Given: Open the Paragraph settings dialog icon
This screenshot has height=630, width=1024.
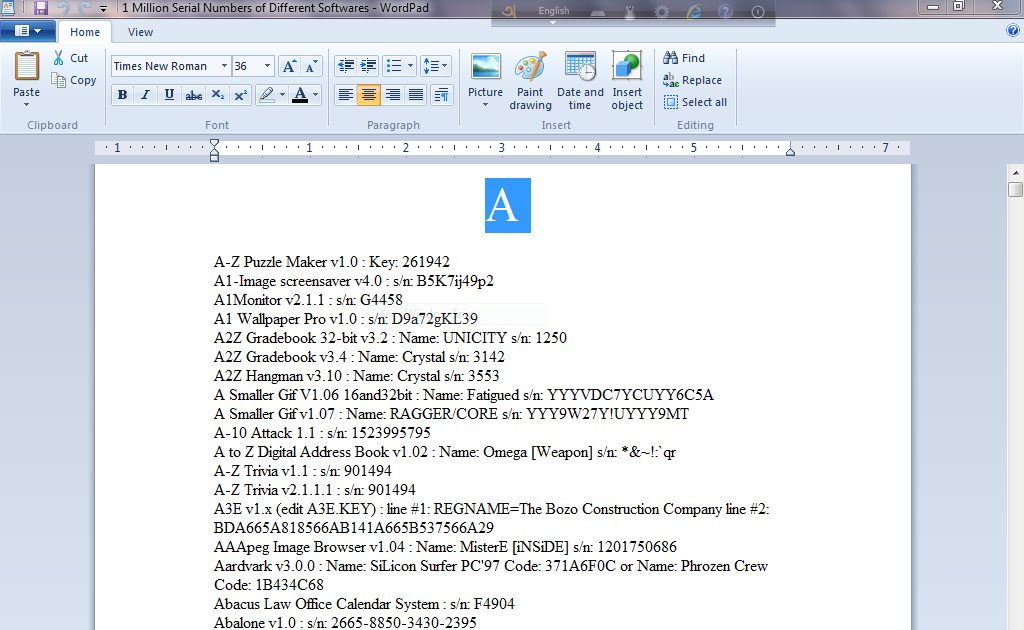Looking at the screenshot, I should (441, 95).
